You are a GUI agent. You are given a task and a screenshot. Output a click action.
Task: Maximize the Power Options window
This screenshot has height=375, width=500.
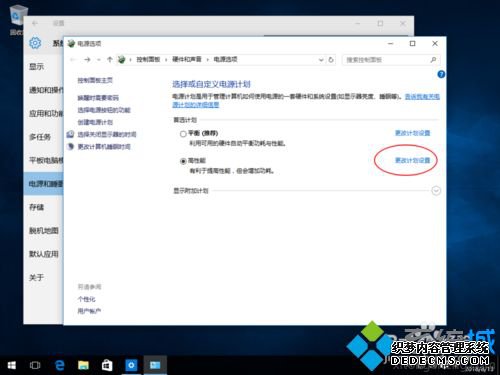(413, 43)
